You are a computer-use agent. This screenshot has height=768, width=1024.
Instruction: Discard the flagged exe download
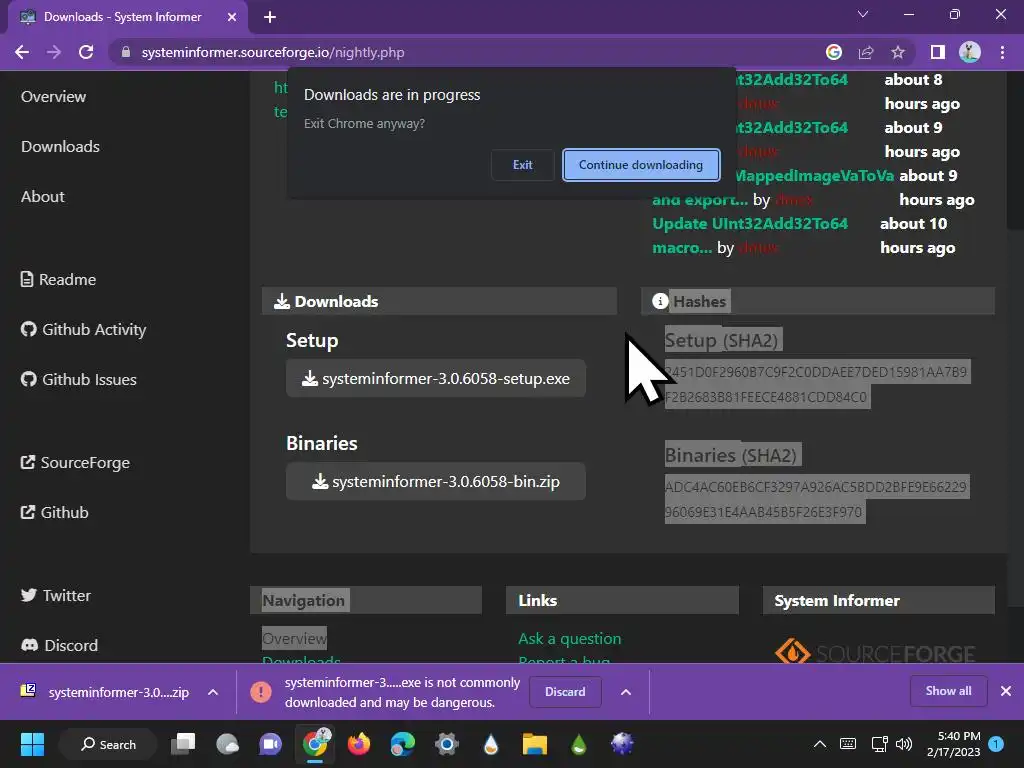click(x=565, y=692)
